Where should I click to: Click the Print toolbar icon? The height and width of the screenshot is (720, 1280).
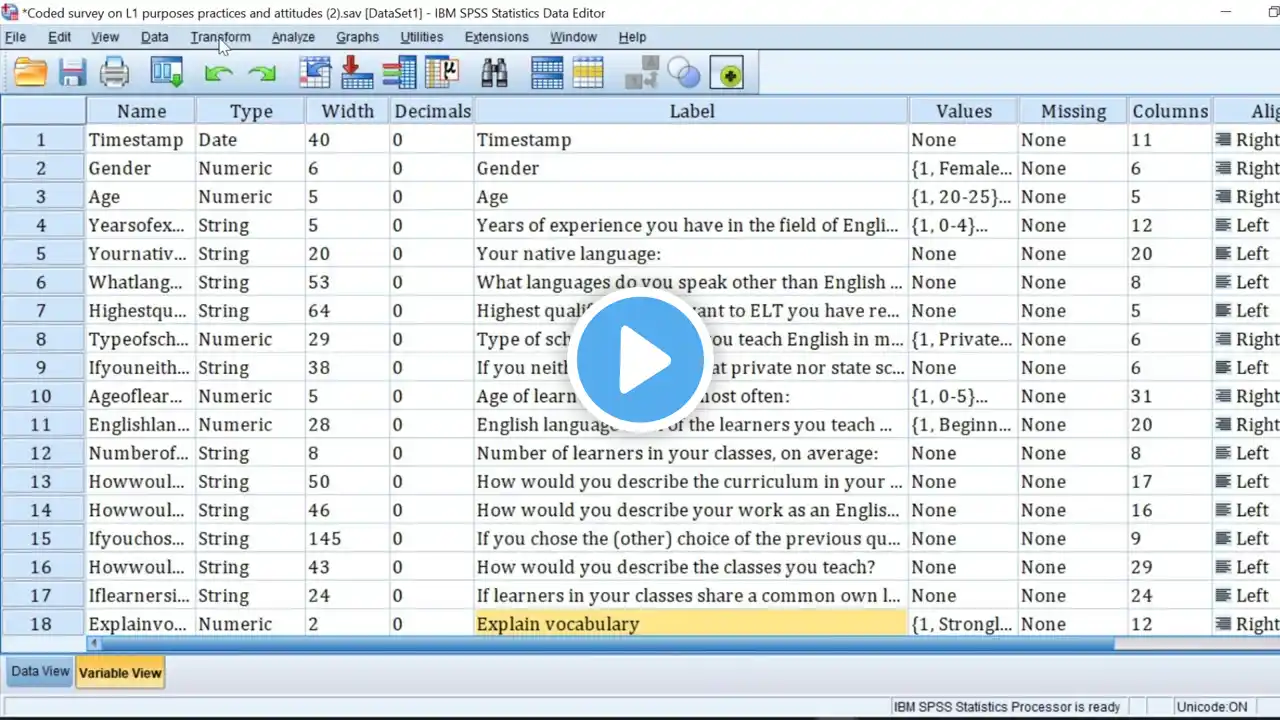point(114,73)
